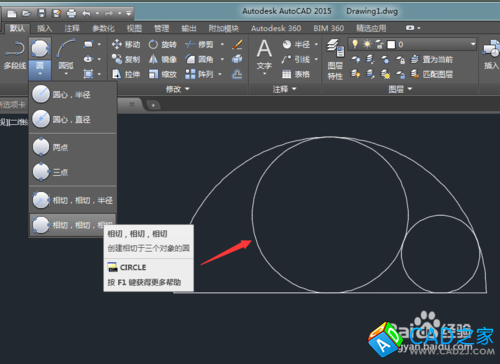Image resolution: width=500 pixels, height=364 pixels.
Task: Click the white layer color swatch
Action: click(x=391, y=44)
